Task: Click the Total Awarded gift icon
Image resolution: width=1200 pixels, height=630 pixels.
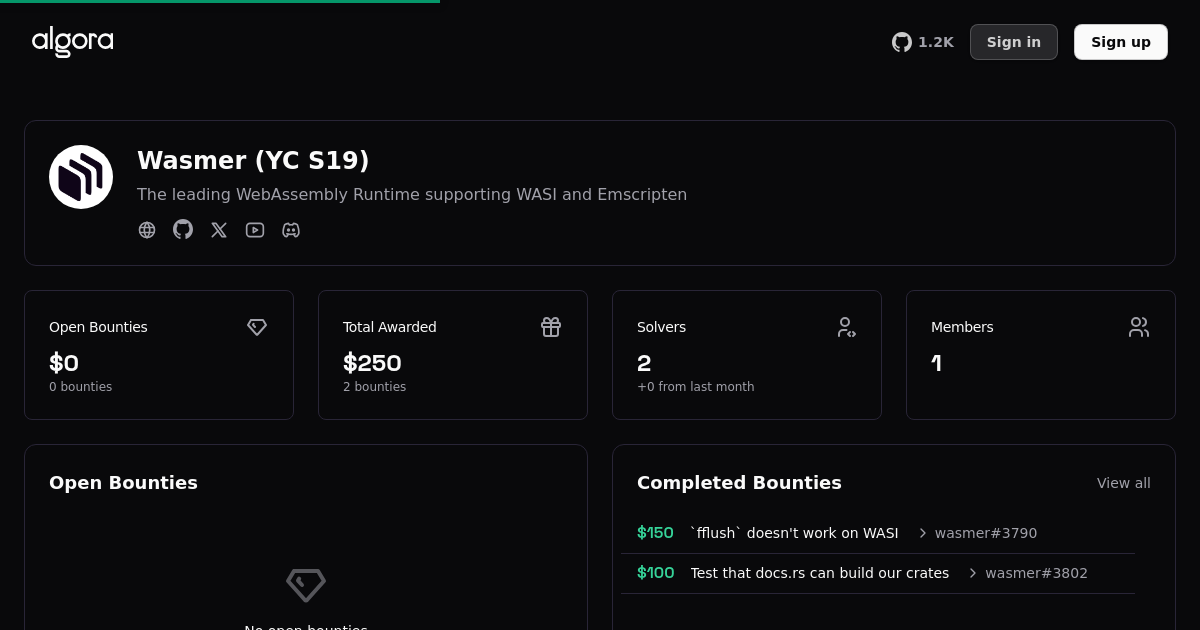Action: pyautogui.click(x=551, y=327)
